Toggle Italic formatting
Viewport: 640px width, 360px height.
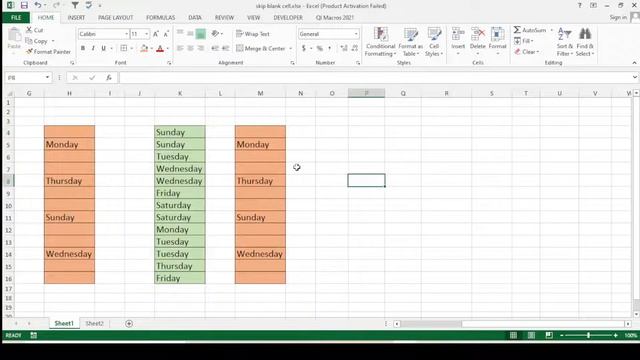coord(93,48)
